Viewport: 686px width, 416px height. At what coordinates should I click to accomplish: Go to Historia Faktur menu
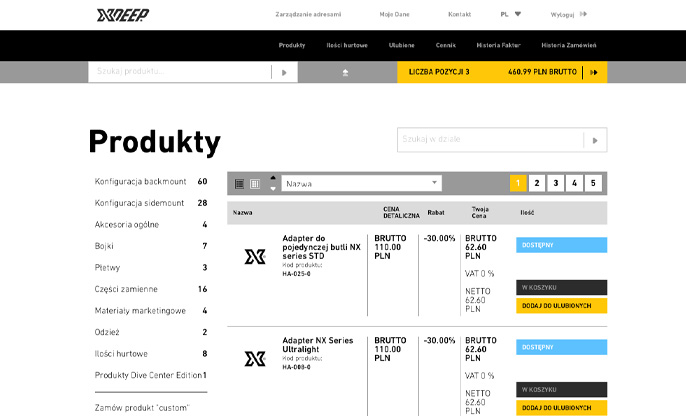497,45
